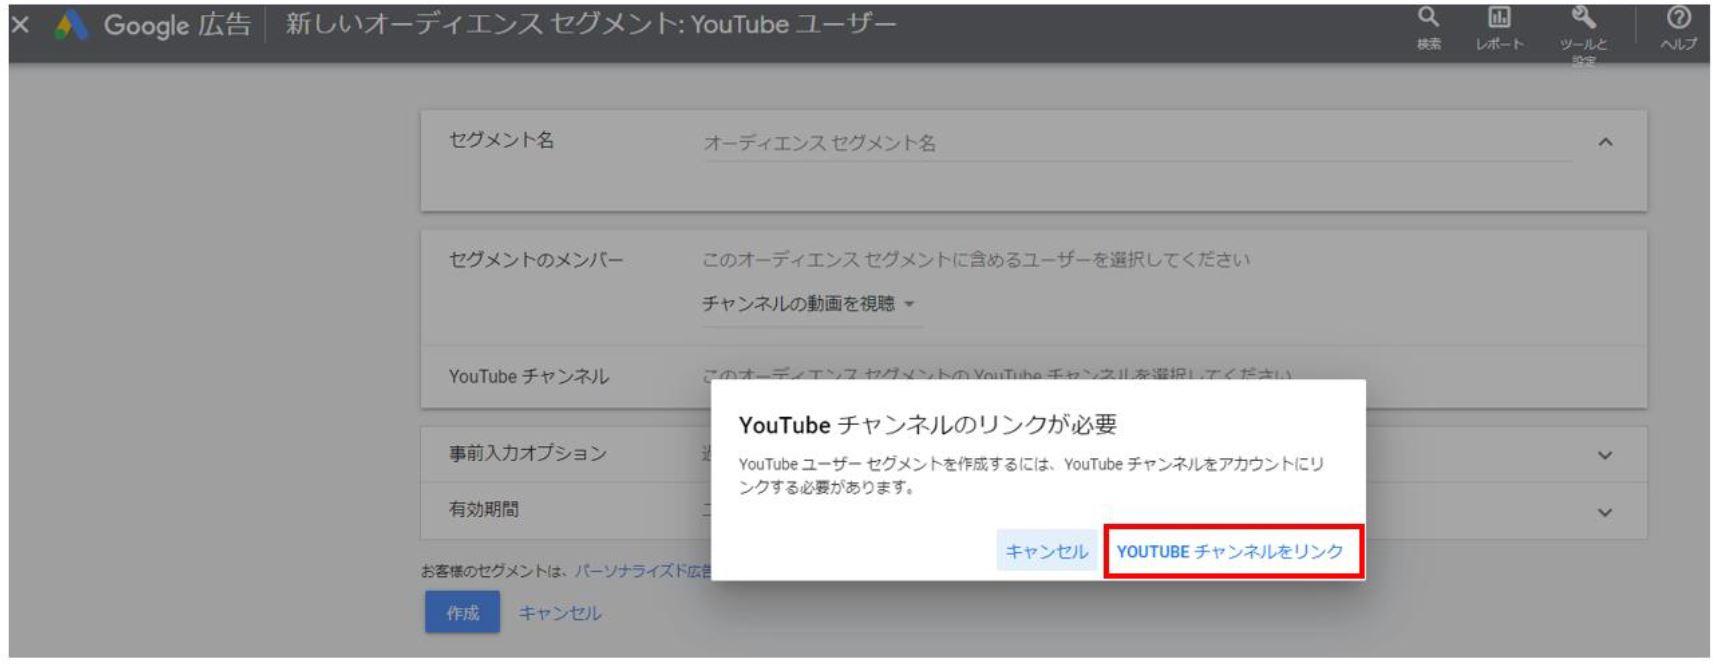This screenshot has height=664, width=1718.
Task: Open the channel video viewers dropdown
Action: point(811,304)
